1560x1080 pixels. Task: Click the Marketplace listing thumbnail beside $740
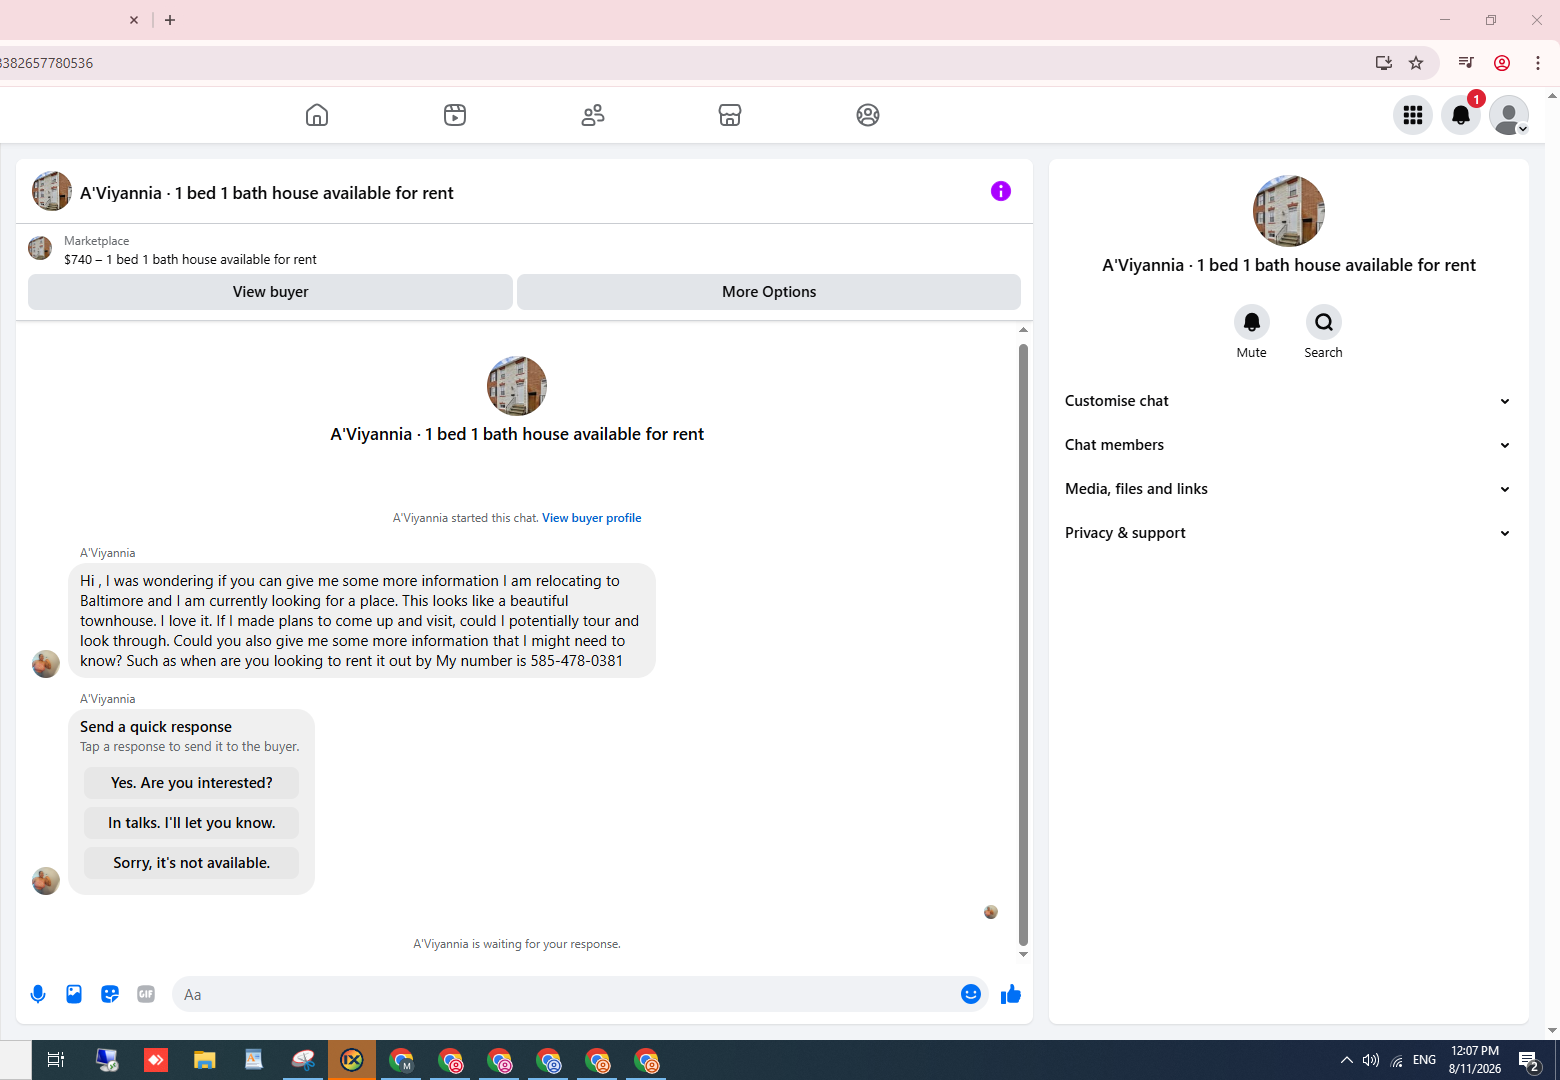[40, 248]
